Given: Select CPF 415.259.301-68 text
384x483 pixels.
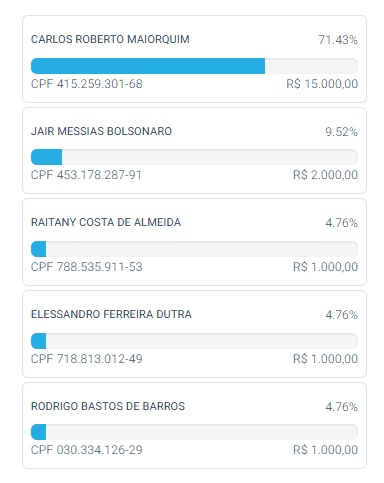Looking at the screenshot, I should [87, 84].
